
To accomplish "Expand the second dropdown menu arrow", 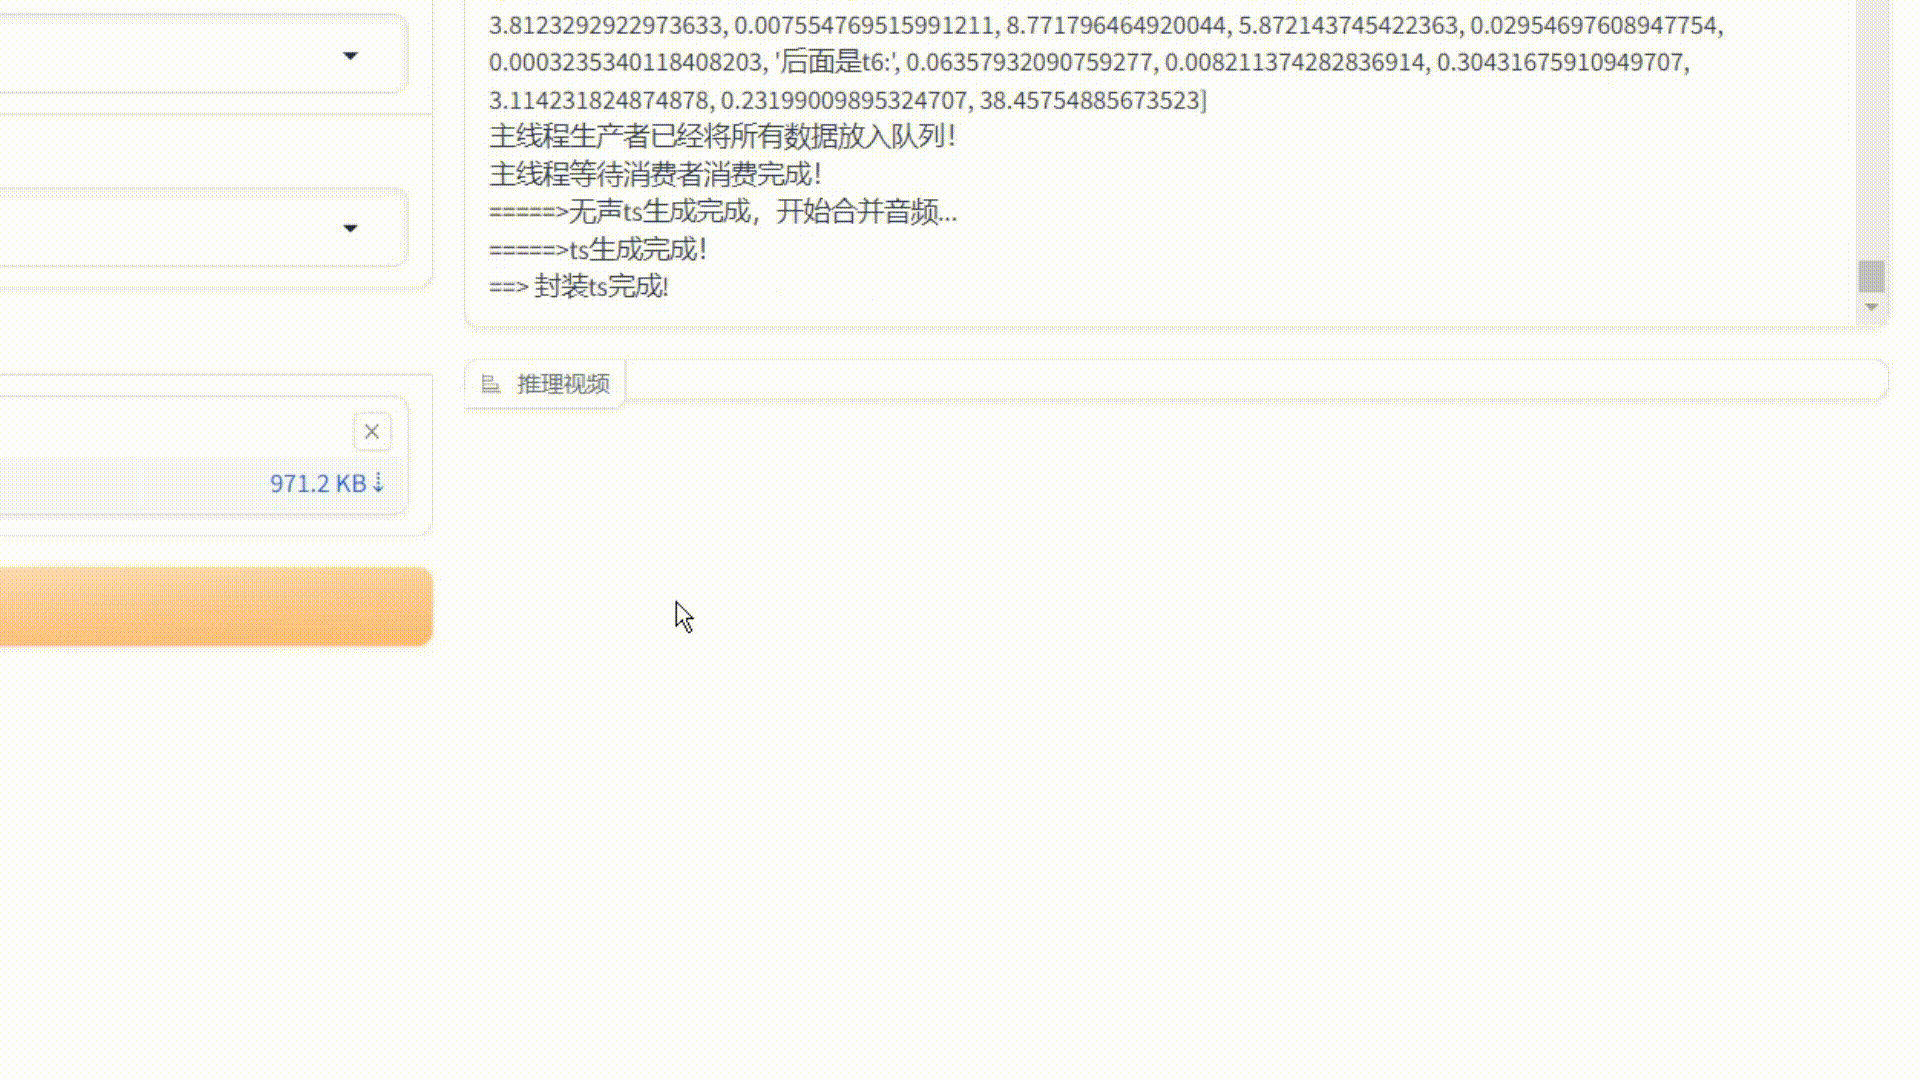I will pyautogui.click(x=351, y=228).
